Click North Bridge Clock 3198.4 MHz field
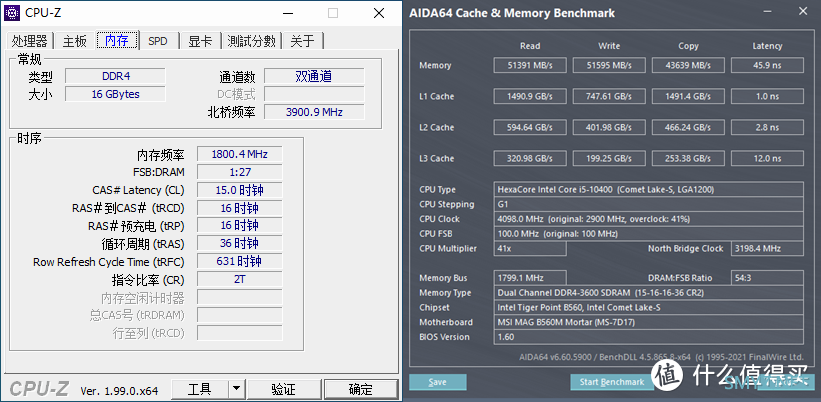Image resolution: width=821 pixels, height=402 pixels. point(767,248)
